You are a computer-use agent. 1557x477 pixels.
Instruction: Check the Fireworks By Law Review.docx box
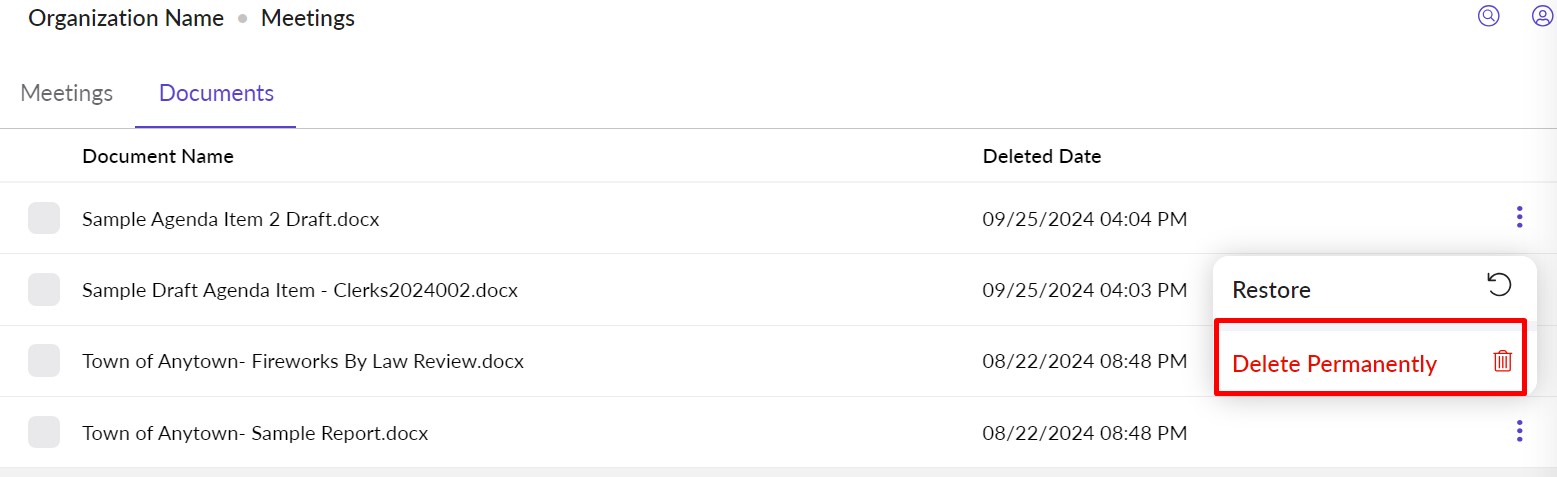click(x=44, y=361)
